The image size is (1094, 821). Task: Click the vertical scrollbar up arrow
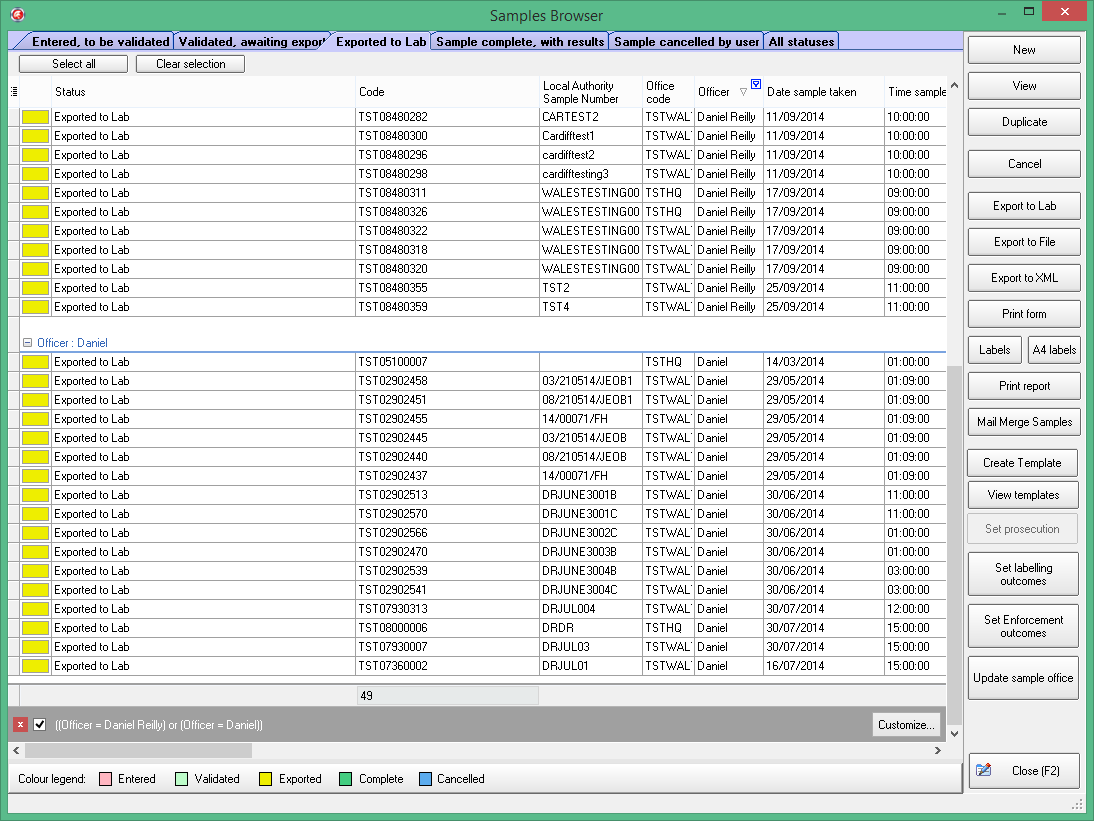pyautogui.click(x=954, y=86)
